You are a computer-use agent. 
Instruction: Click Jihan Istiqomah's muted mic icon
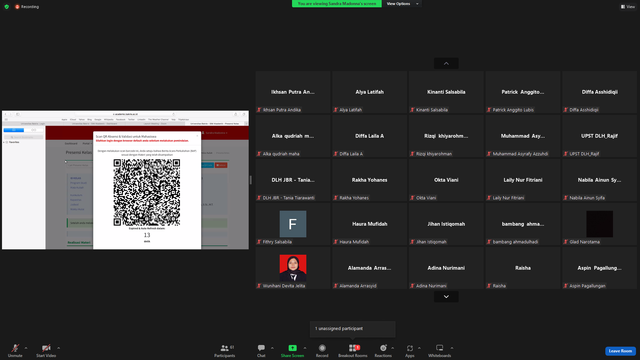click(412, 242)
